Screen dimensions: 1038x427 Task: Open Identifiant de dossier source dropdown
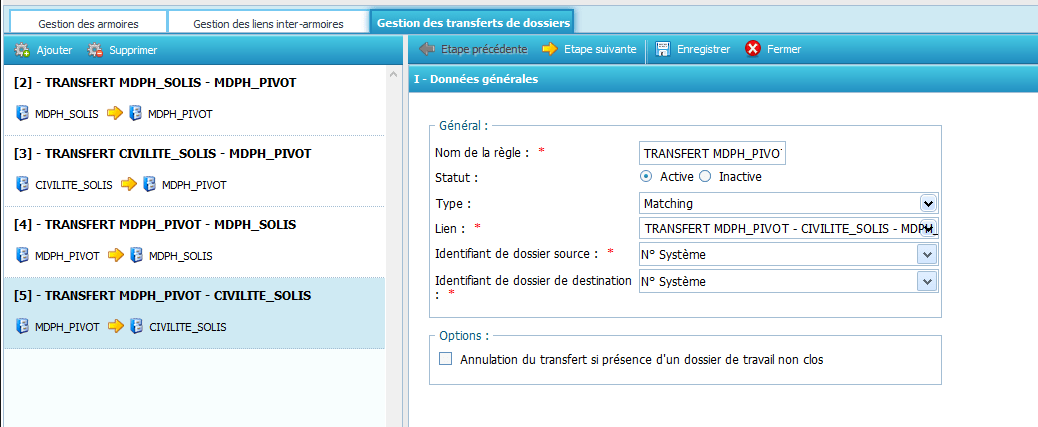point(927,255)
